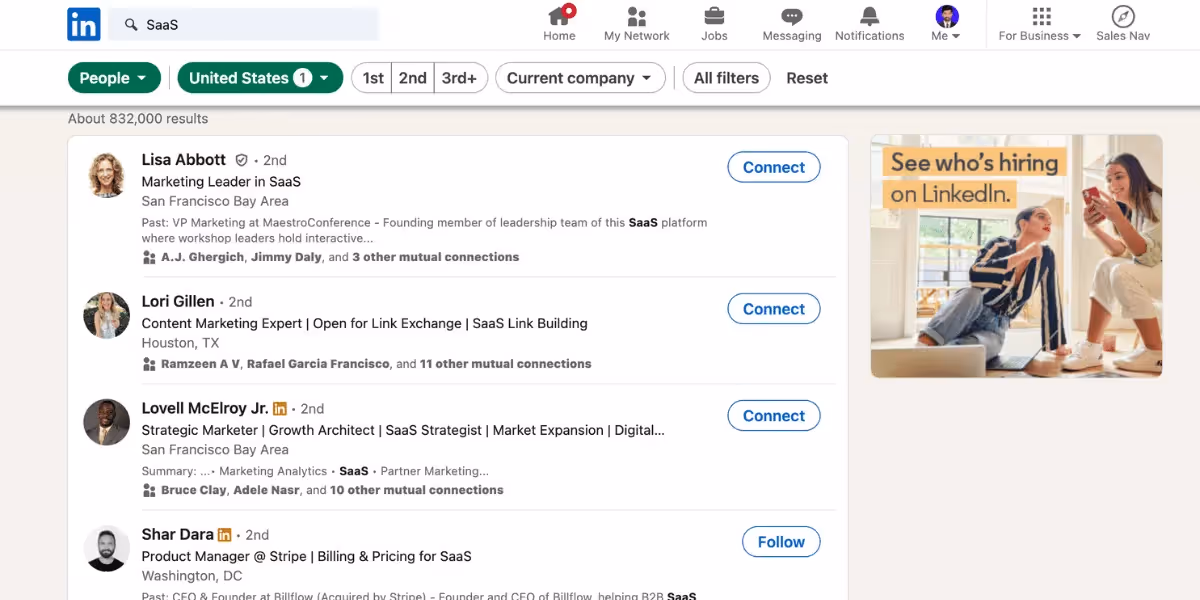Open the Messaging chat icon
This screenshot has width=1200, height=600.
(792, 16)
